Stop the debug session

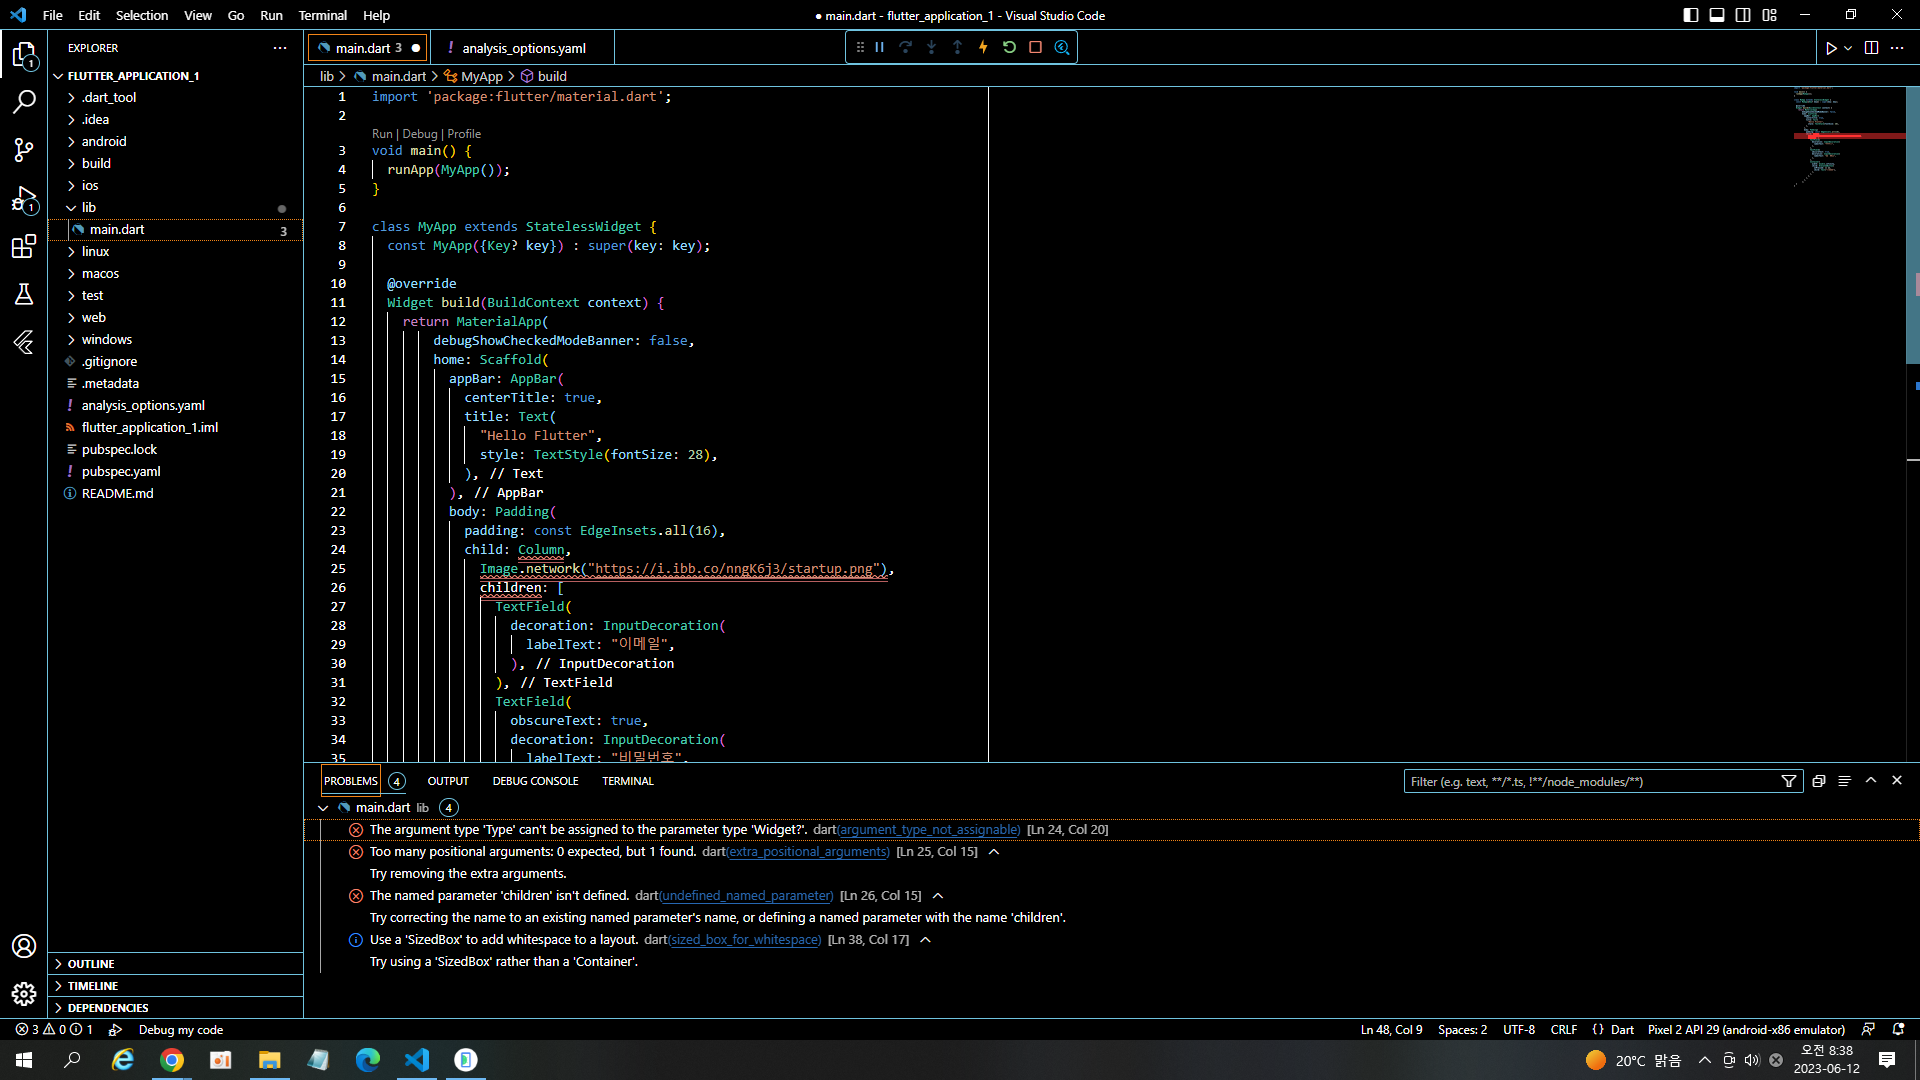[x=1036, y=47]
